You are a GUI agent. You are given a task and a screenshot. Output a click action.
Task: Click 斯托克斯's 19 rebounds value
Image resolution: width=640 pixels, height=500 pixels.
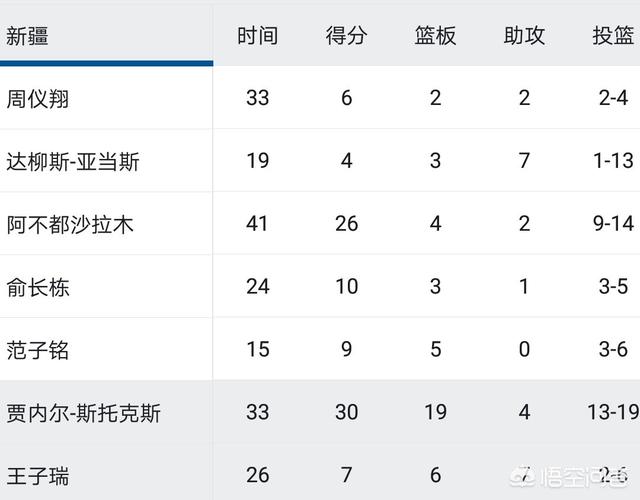click(436, 412)
